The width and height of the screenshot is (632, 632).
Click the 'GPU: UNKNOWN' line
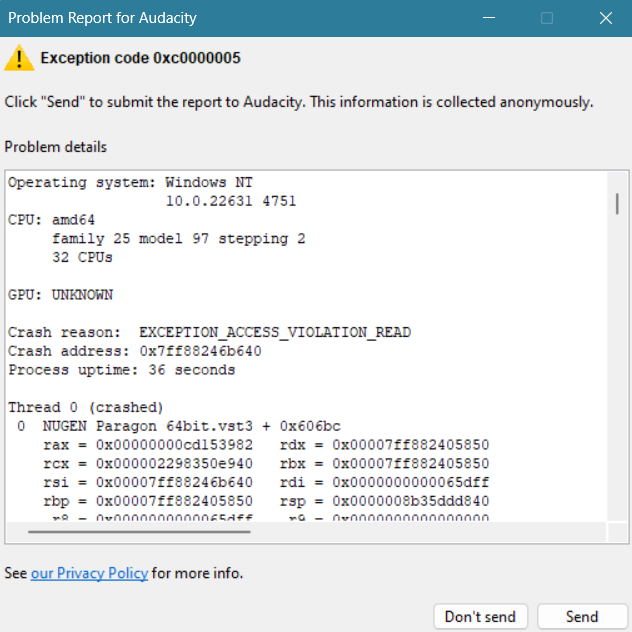point(60,295)
